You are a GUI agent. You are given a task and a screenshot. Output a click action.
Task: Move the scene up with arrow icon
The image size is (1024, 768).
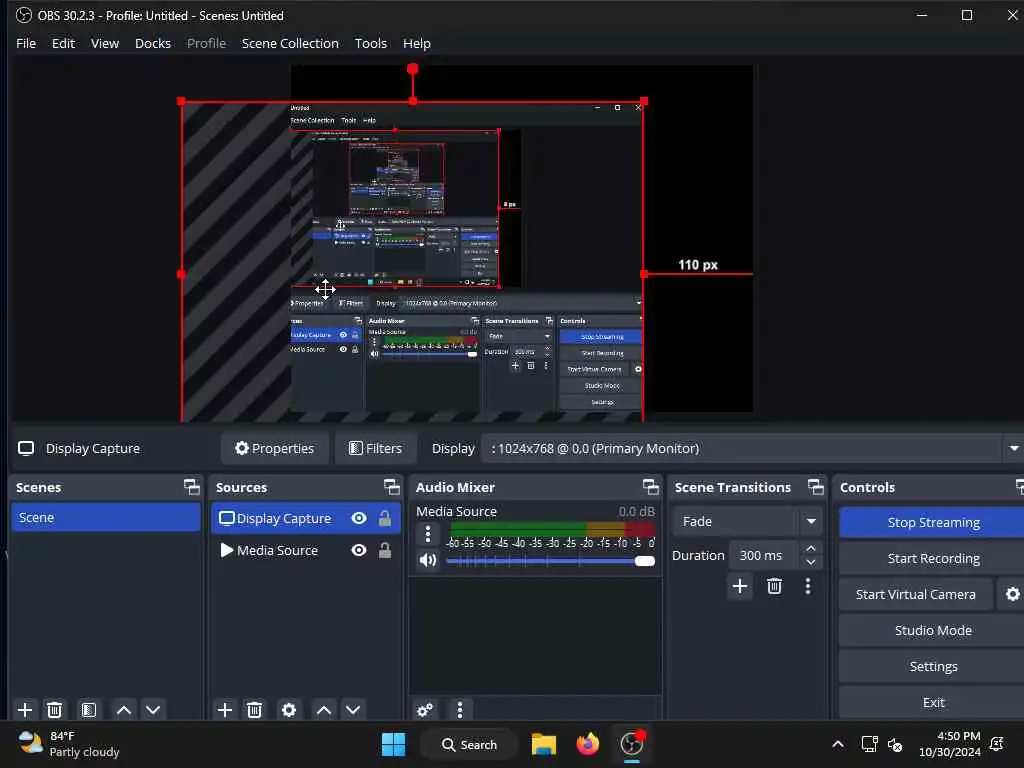coord(124,710)
